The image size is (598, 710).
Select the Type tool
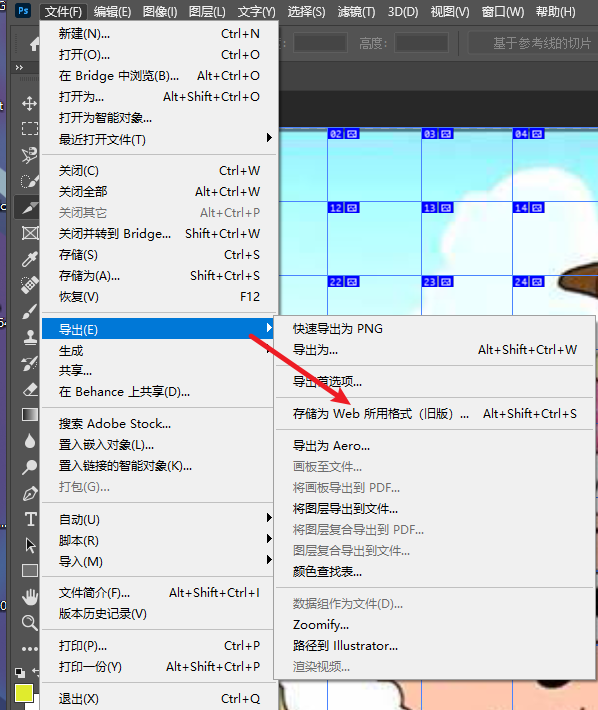(29, 519)
